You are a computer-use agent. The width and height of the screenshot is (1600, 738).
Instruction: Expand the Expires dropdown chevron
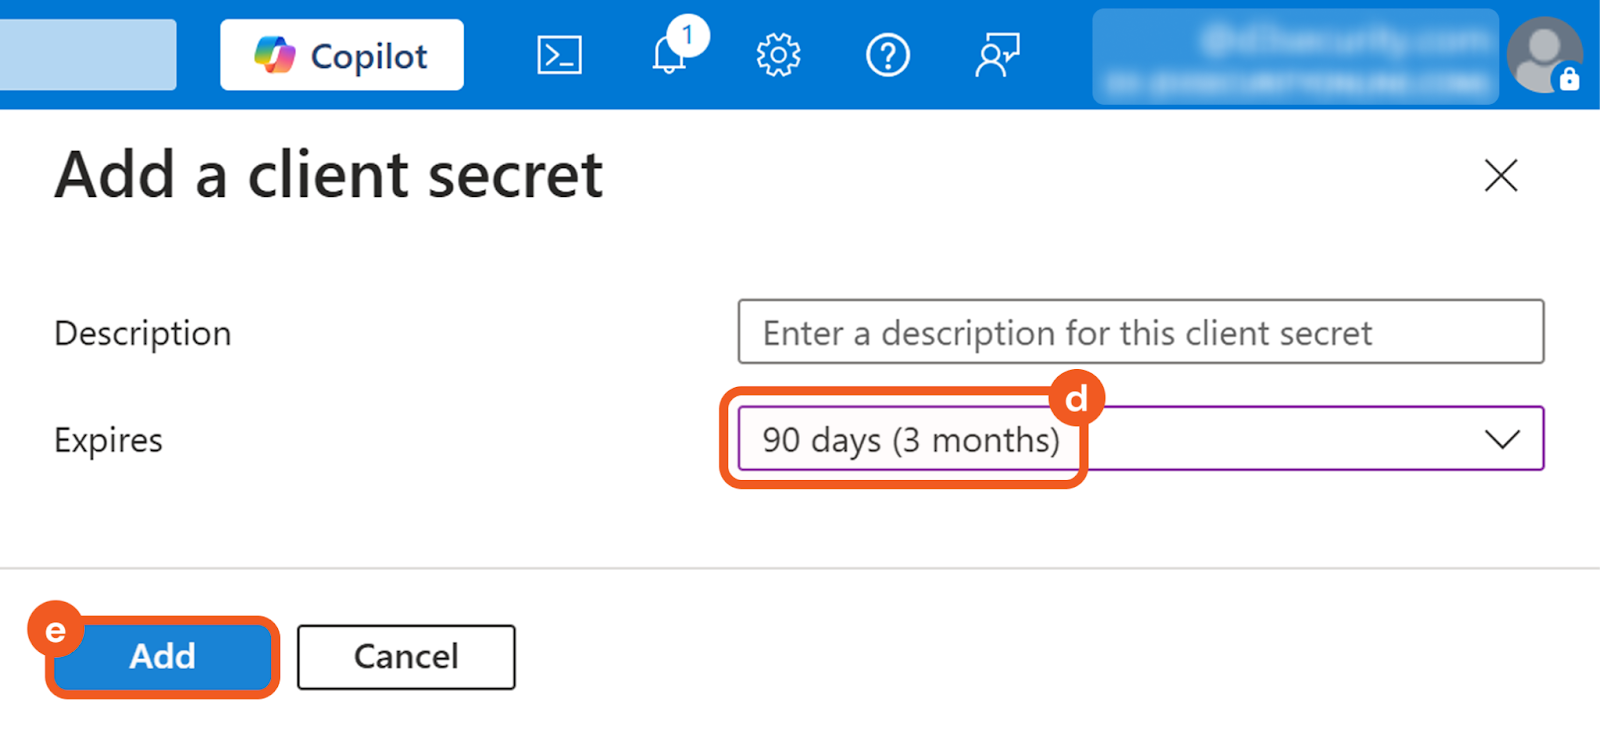(1502, 439)
